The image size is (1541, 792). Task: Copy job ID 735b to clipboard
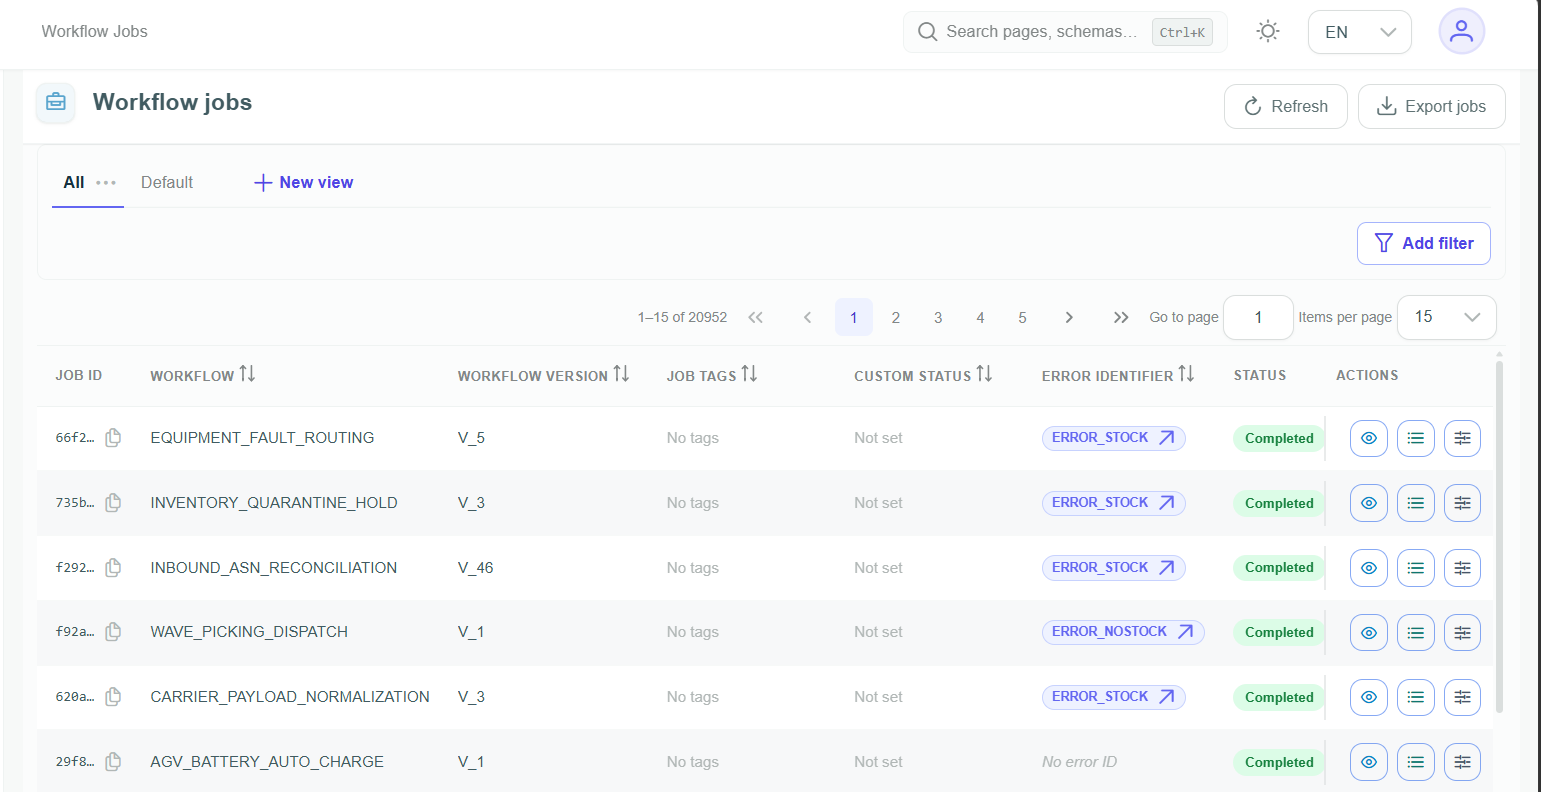(x=113, y=503)
